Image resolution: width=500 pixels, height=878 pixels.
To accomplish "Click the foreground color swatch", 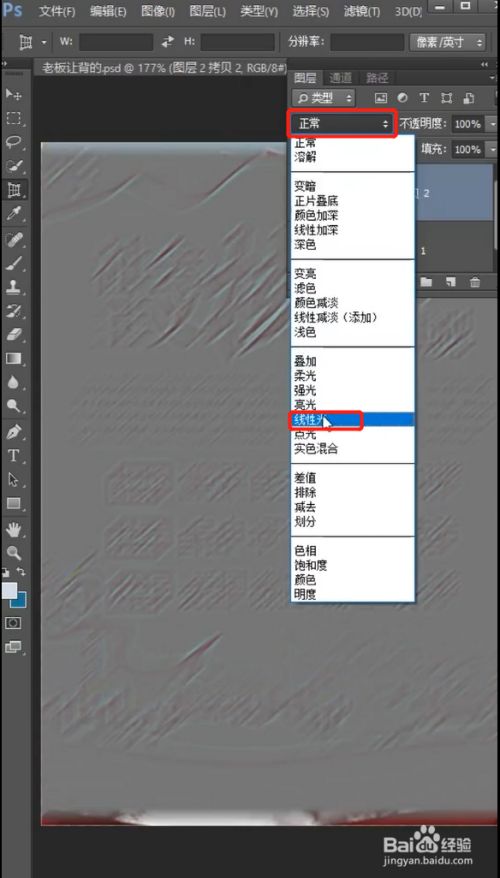I will click(8, 590).
